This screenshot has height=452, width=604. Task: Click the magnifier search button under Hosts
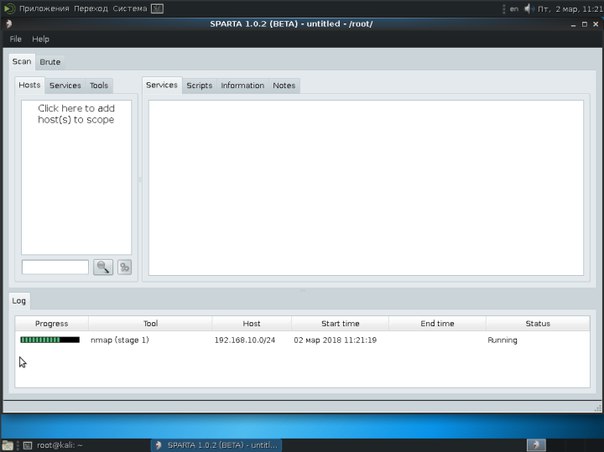click(103, 267)
